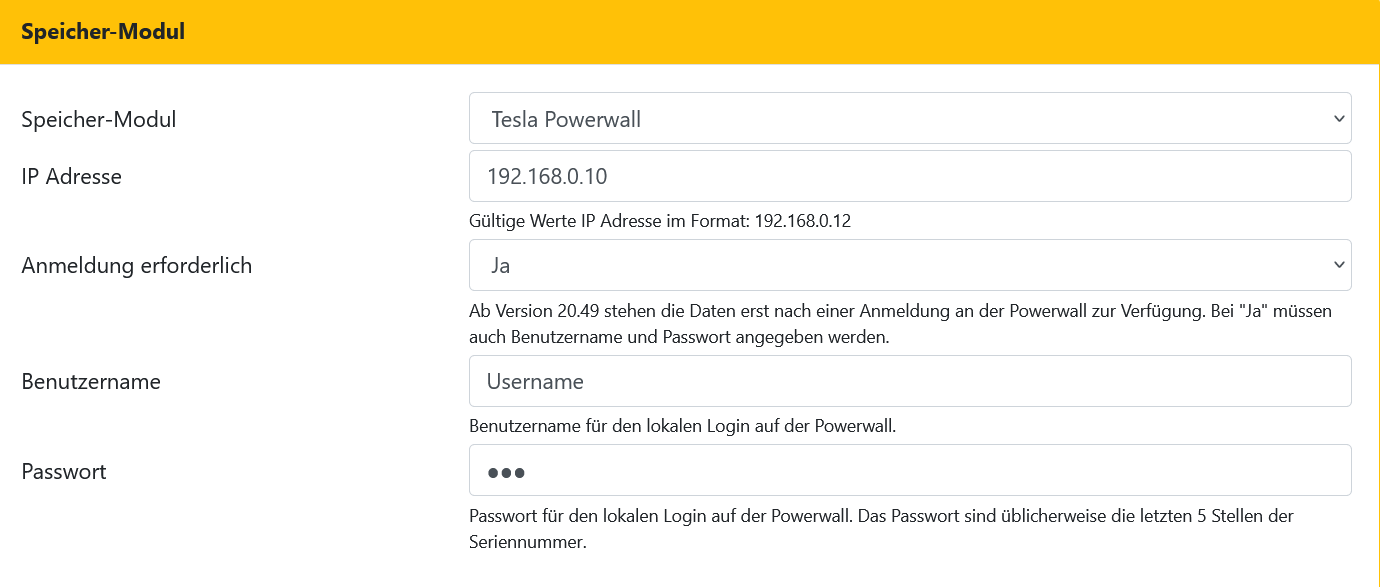Click into the Benutzername input field
The height and width of the screenshot is (587, 1382).
point(910,381)
